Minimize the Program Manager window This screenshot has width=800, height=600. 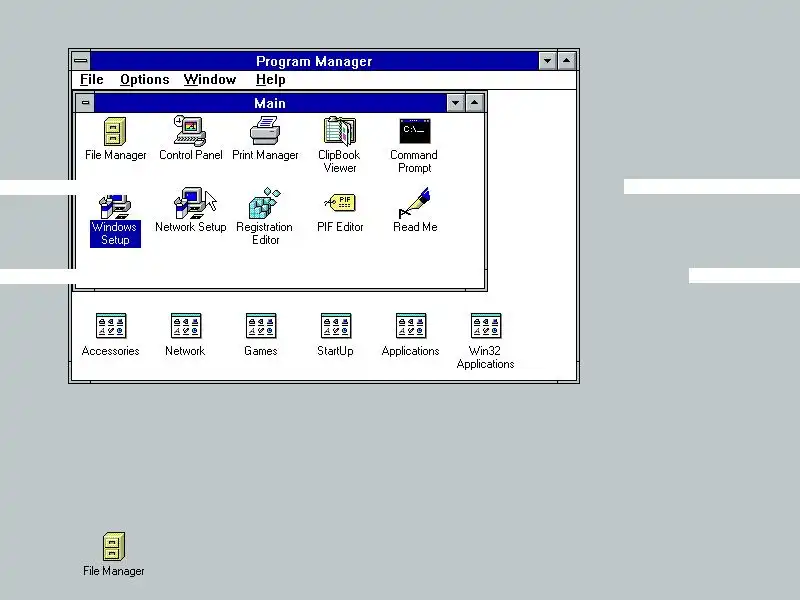[547, 61]
